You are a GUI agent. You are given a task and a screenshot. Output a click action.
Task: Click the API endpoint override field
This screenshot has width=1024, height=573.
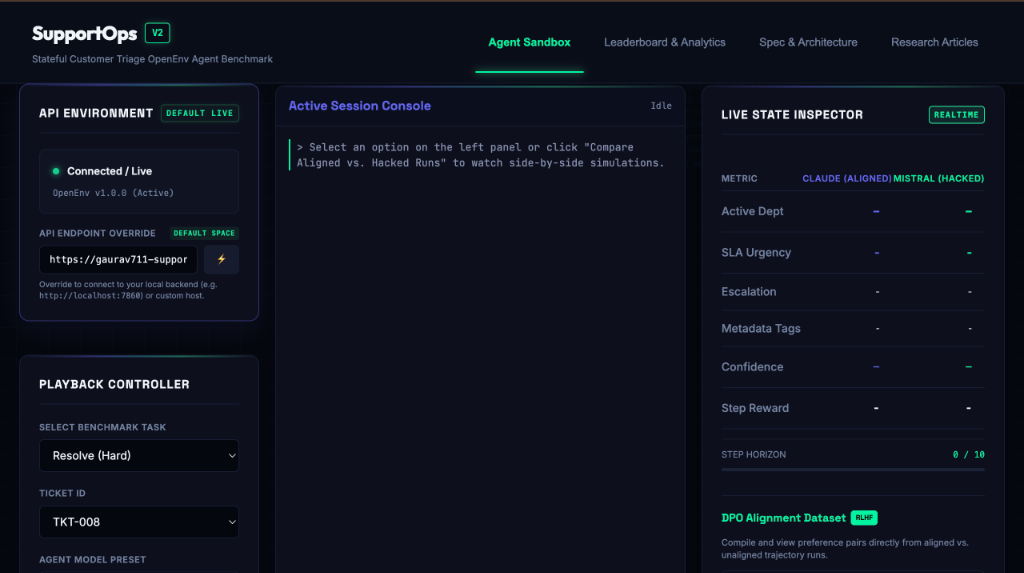pyautogui.click(x=118, y=259)
